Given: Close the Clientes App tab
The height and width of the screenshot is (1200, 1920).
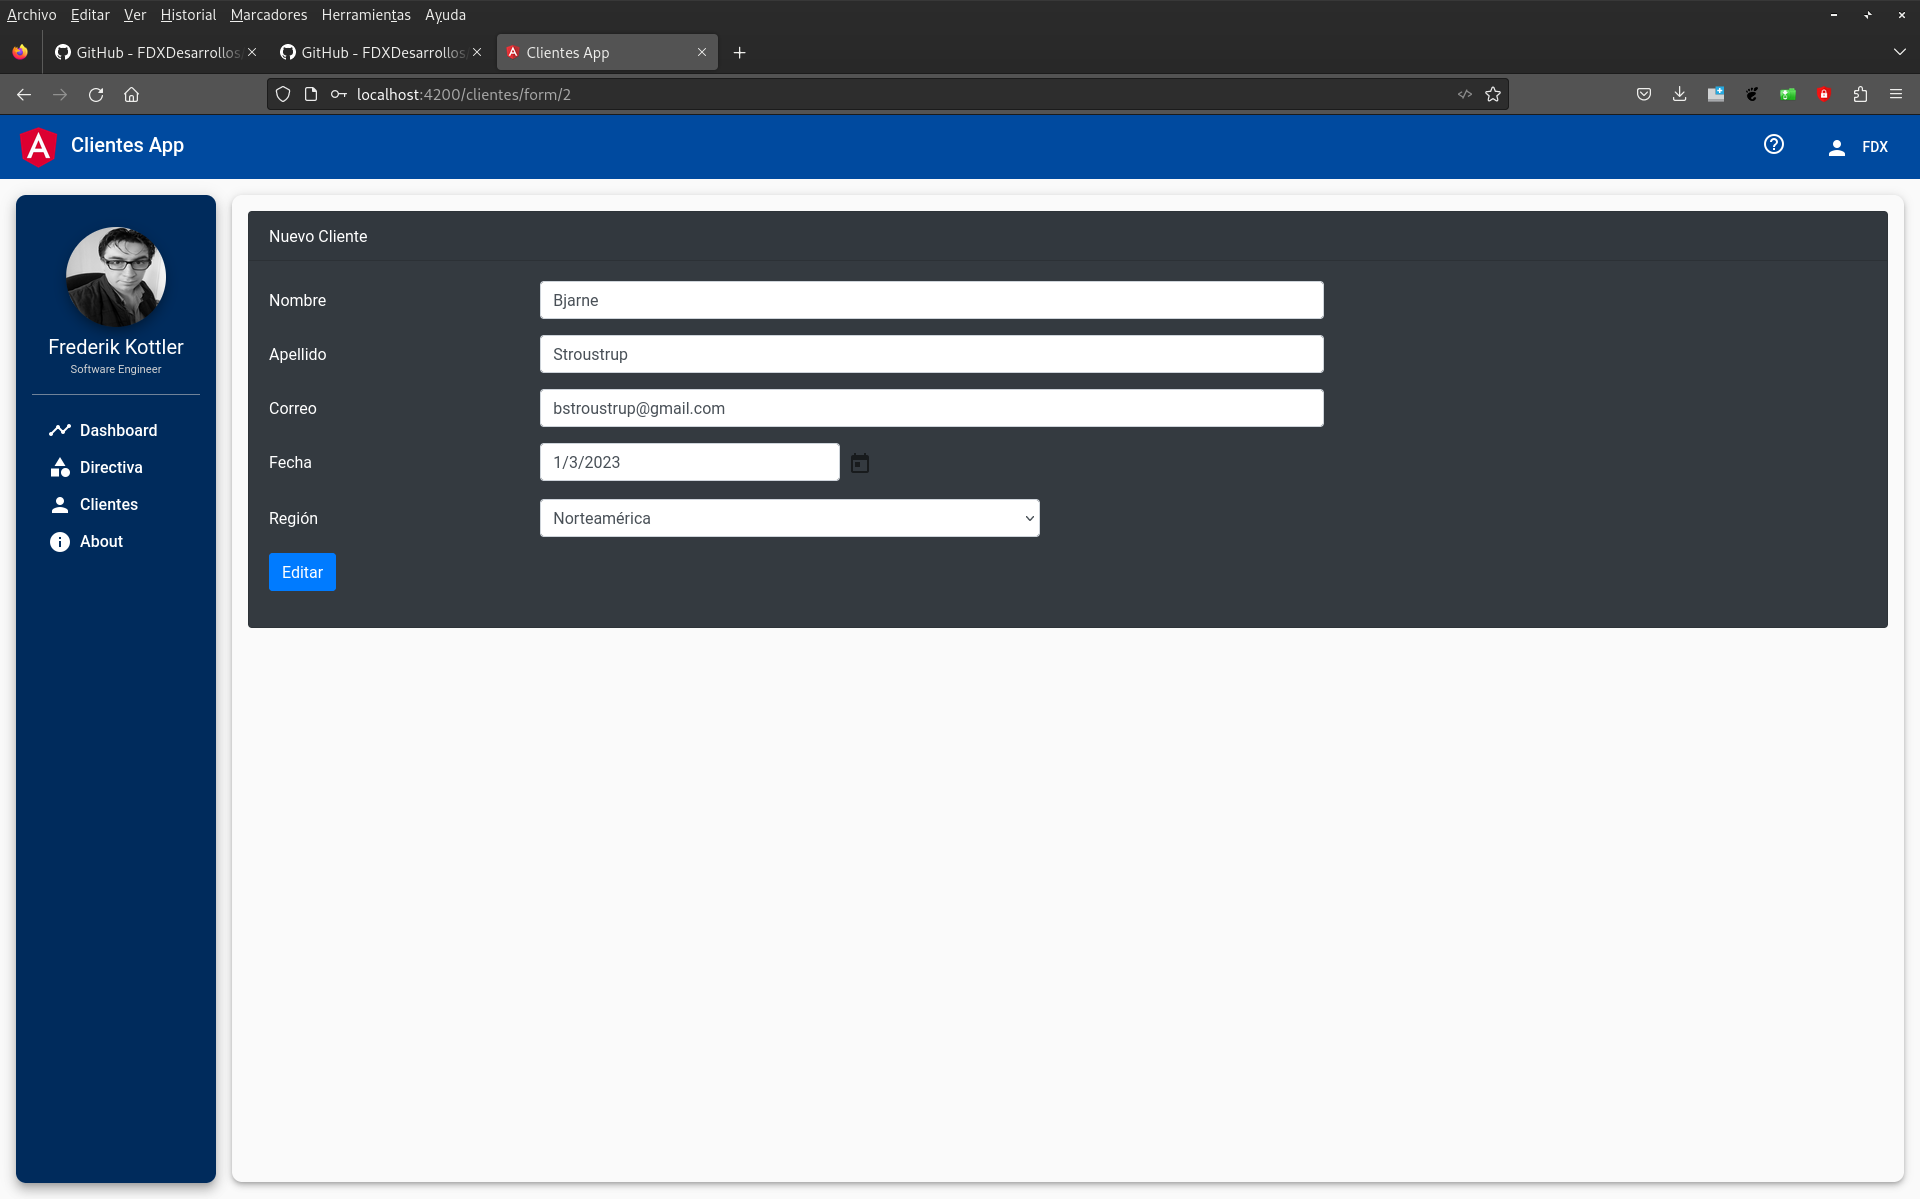Looking at the screenshot, I should tap(702, 53).
